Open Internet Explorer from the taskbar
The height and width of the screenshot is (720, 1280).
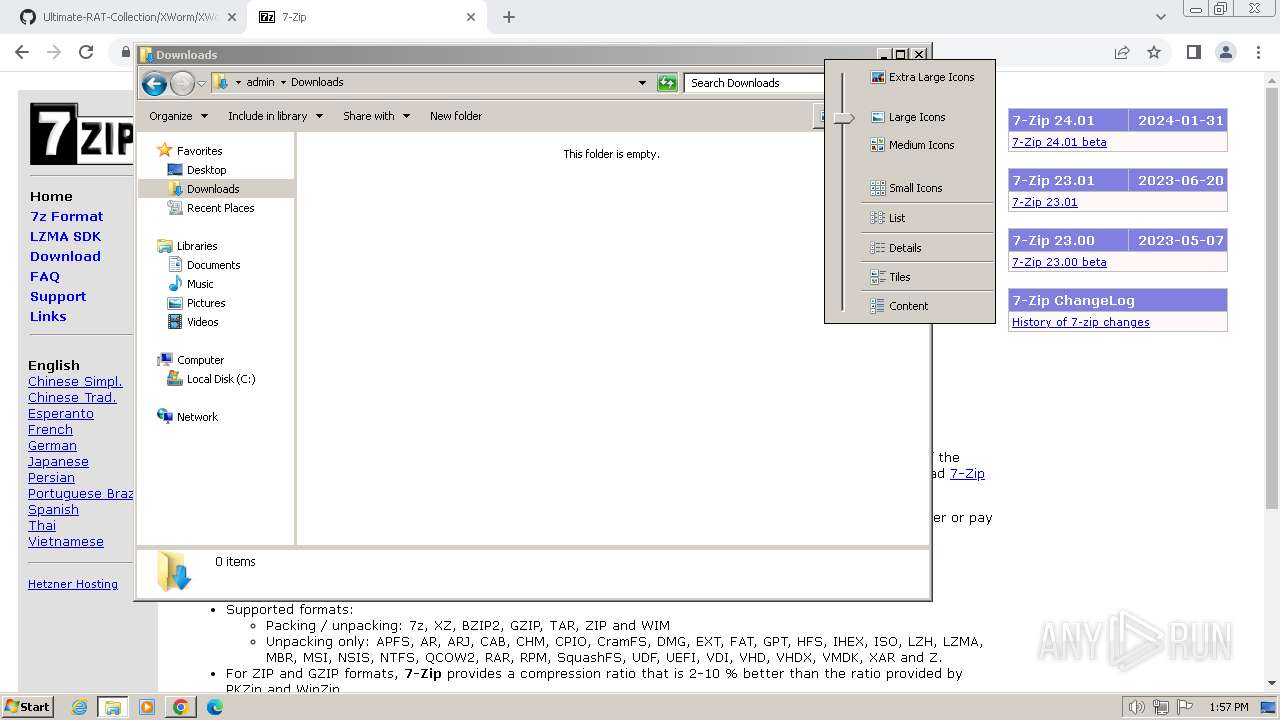pos(80,707)
